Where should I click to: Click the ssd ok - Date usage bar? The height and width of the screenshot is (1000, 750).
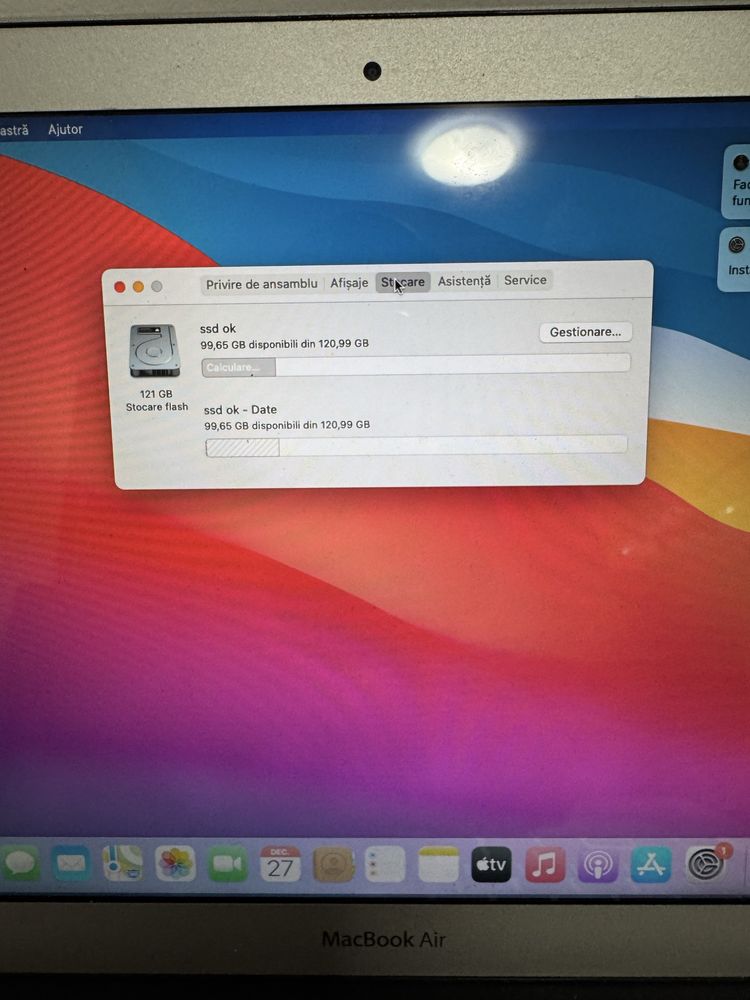[416, 446]
